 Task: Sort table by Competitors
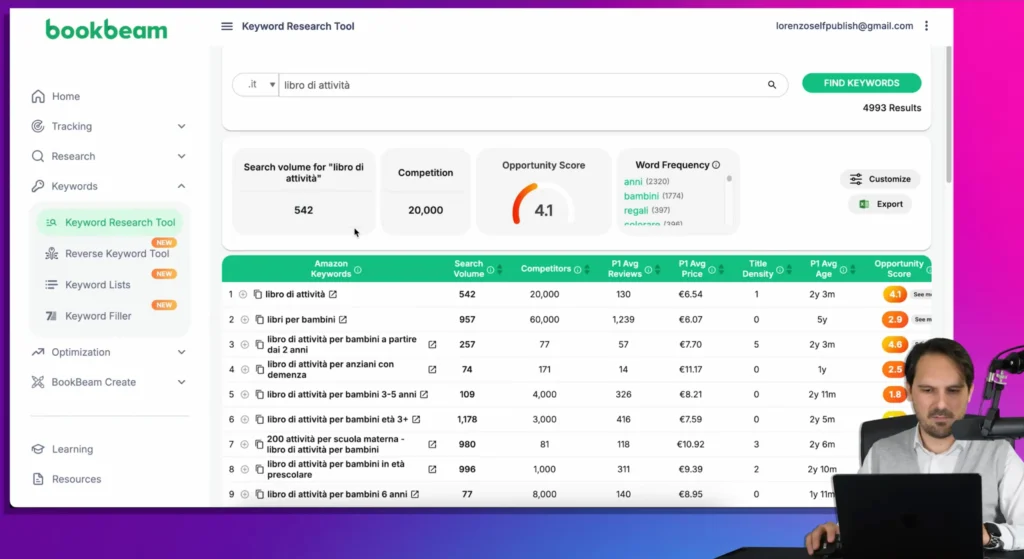(x=587, y=270)
